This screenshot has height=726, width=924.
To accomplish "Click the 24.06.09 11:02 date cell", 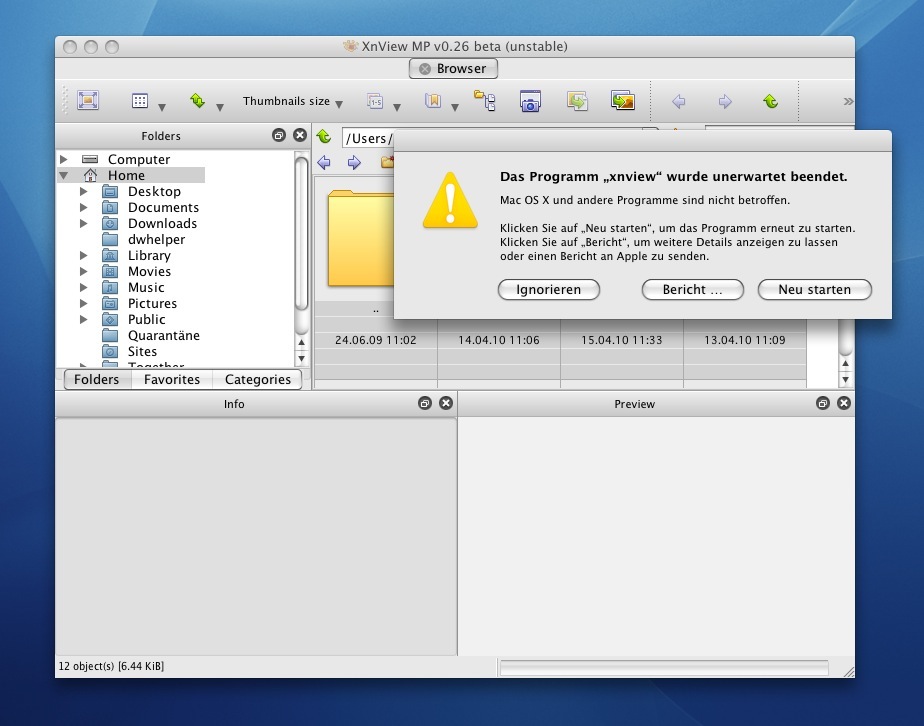I will [375, 340].
